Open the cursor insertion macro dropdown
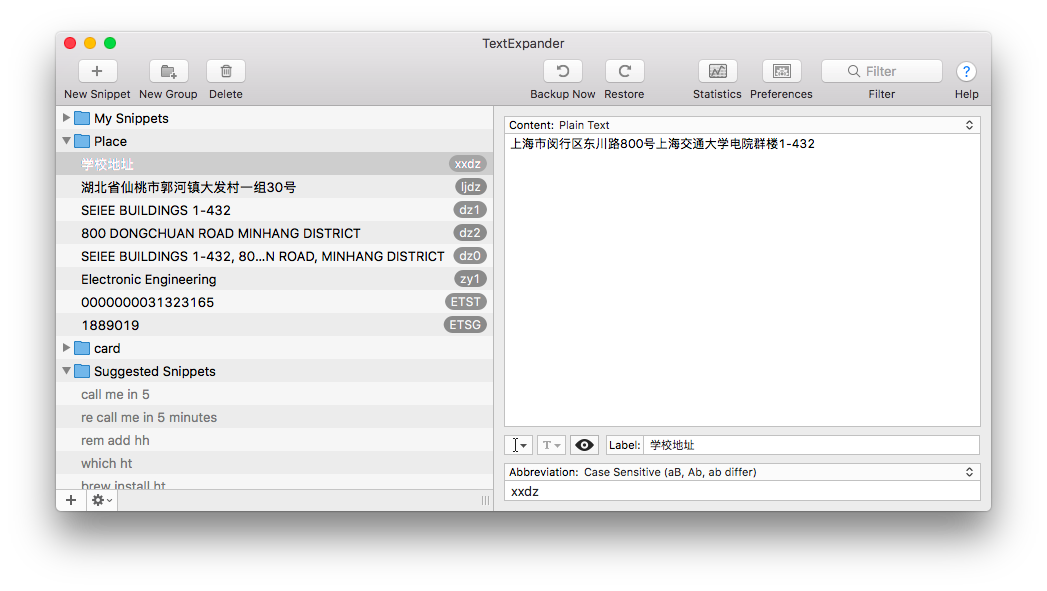This screenshot has width=1047, height=591. pyautogui.click(x=519, y=445)
